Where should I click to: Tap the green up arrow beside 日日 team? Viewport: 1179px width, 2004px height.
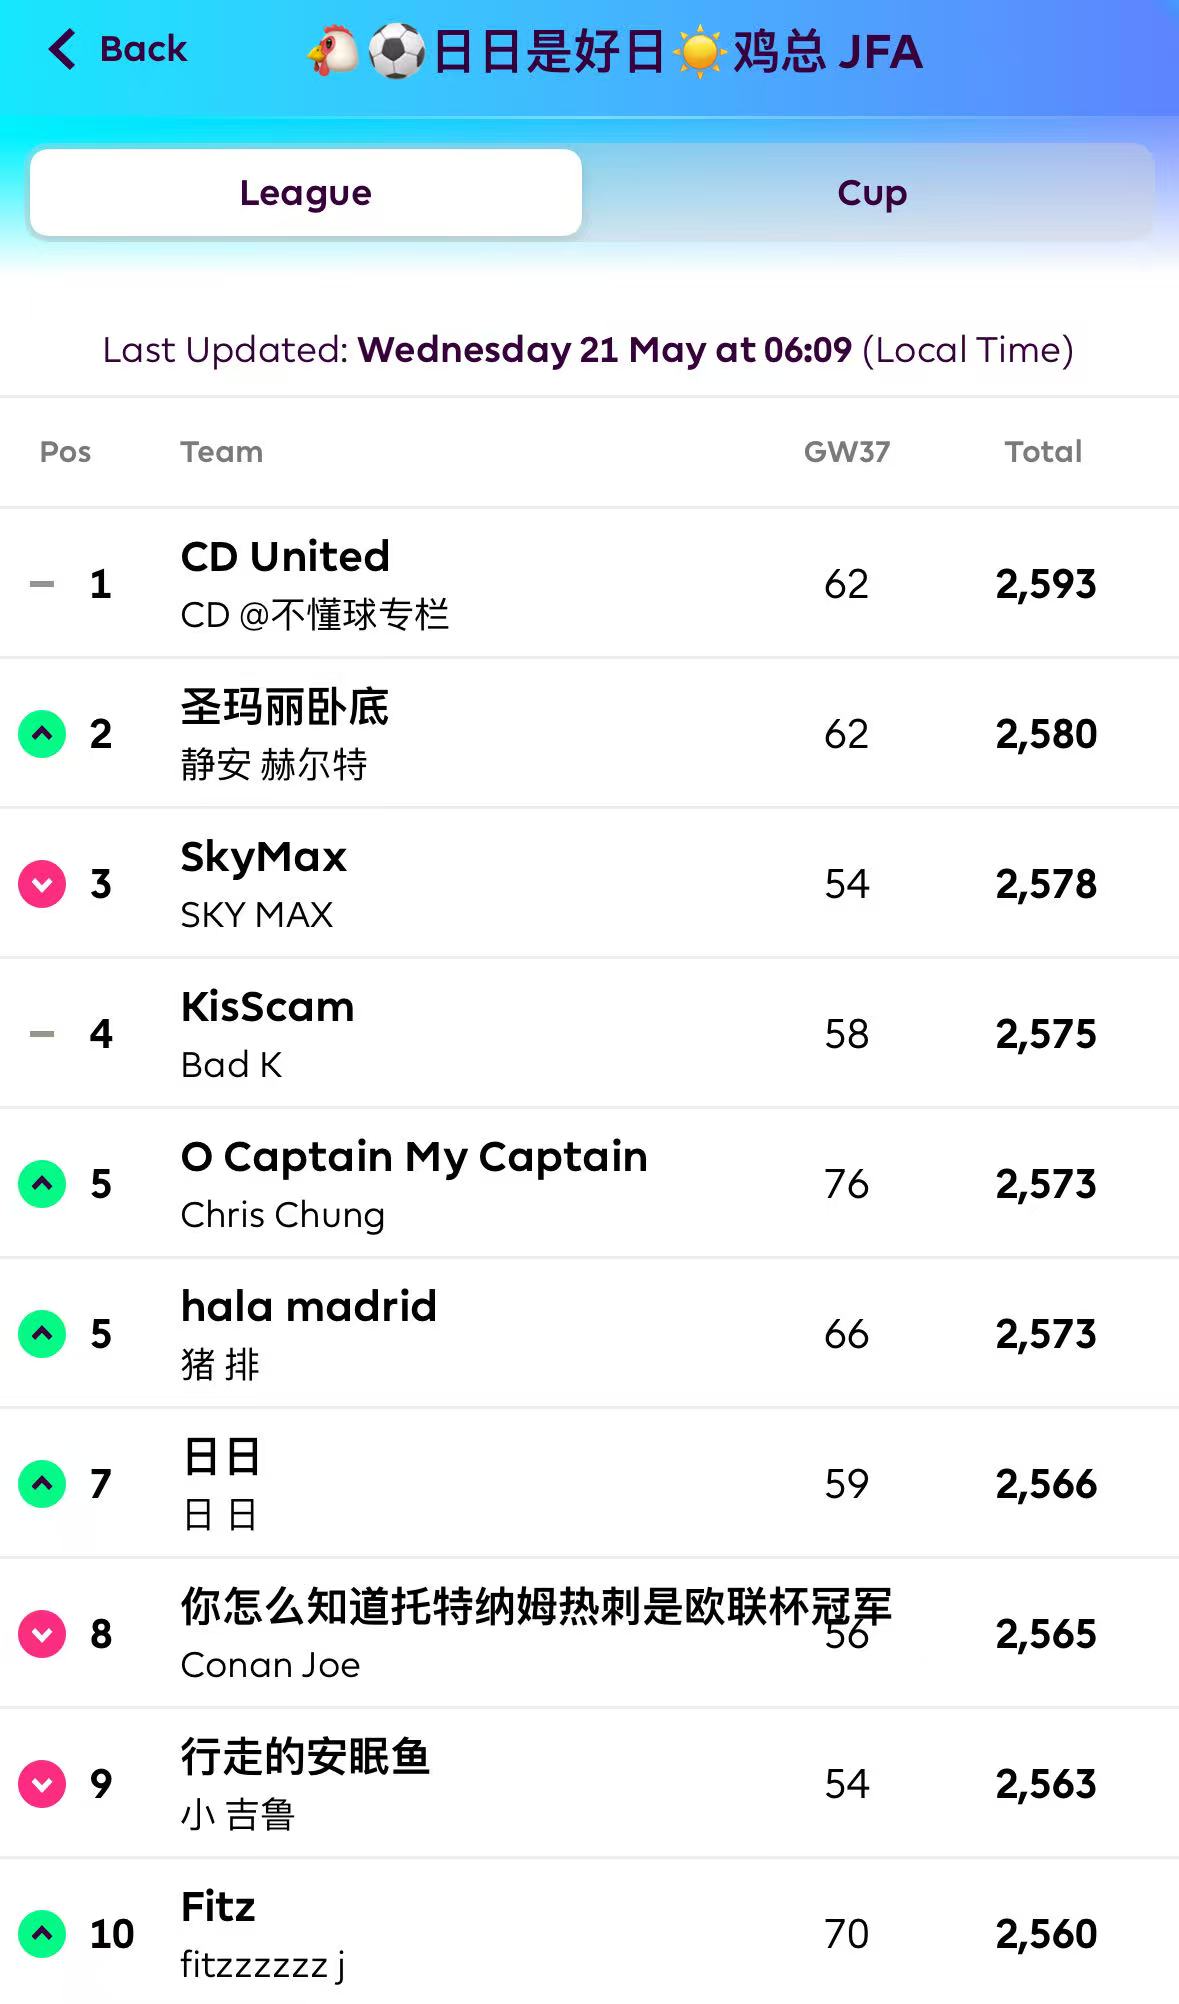click(x=42, y=1484)
